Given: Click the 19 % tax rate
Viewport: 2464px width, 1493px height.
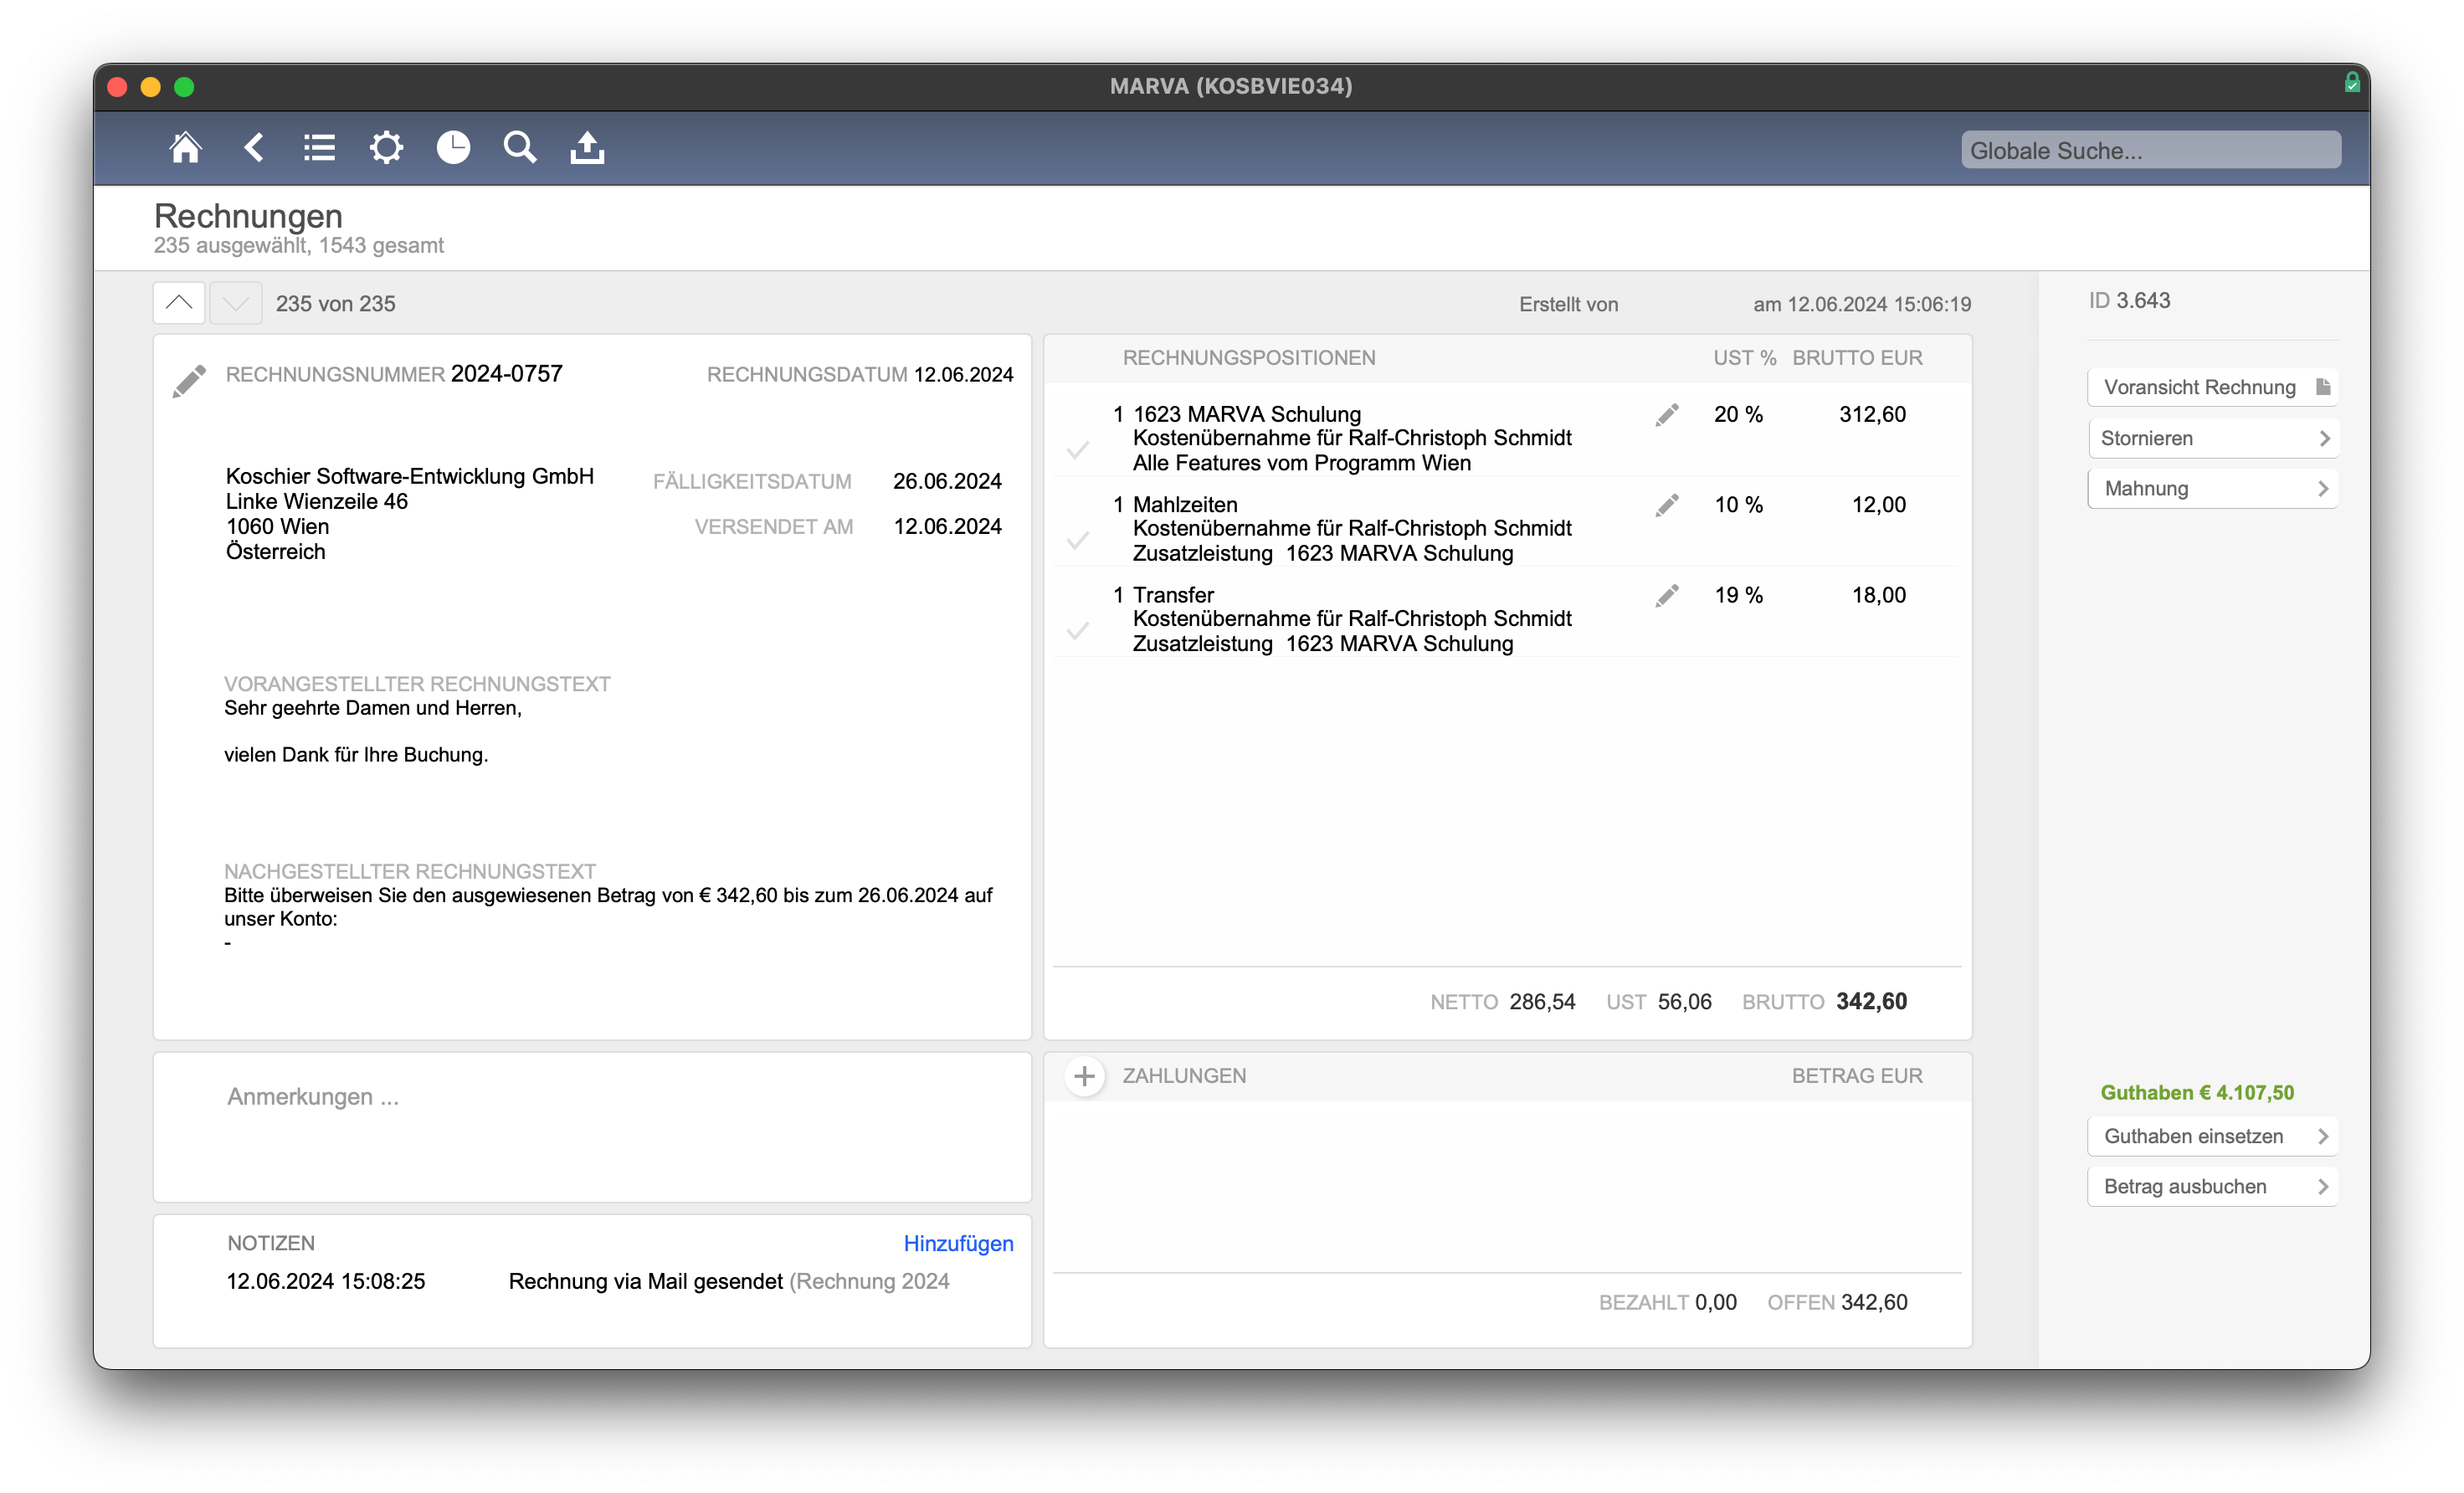Looking at the screenshot, I should pos(1738,595).
